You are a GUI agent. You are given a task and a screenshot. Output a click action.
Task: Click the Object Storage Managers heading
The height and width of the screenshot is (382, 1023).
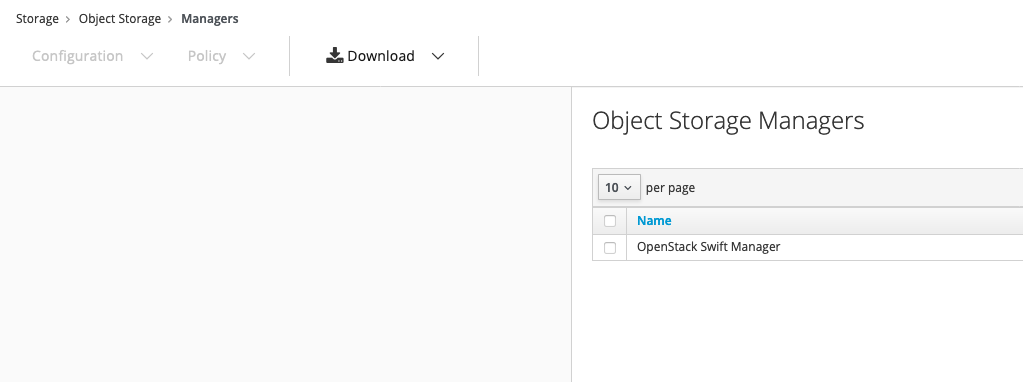click(x=728, y=121)
